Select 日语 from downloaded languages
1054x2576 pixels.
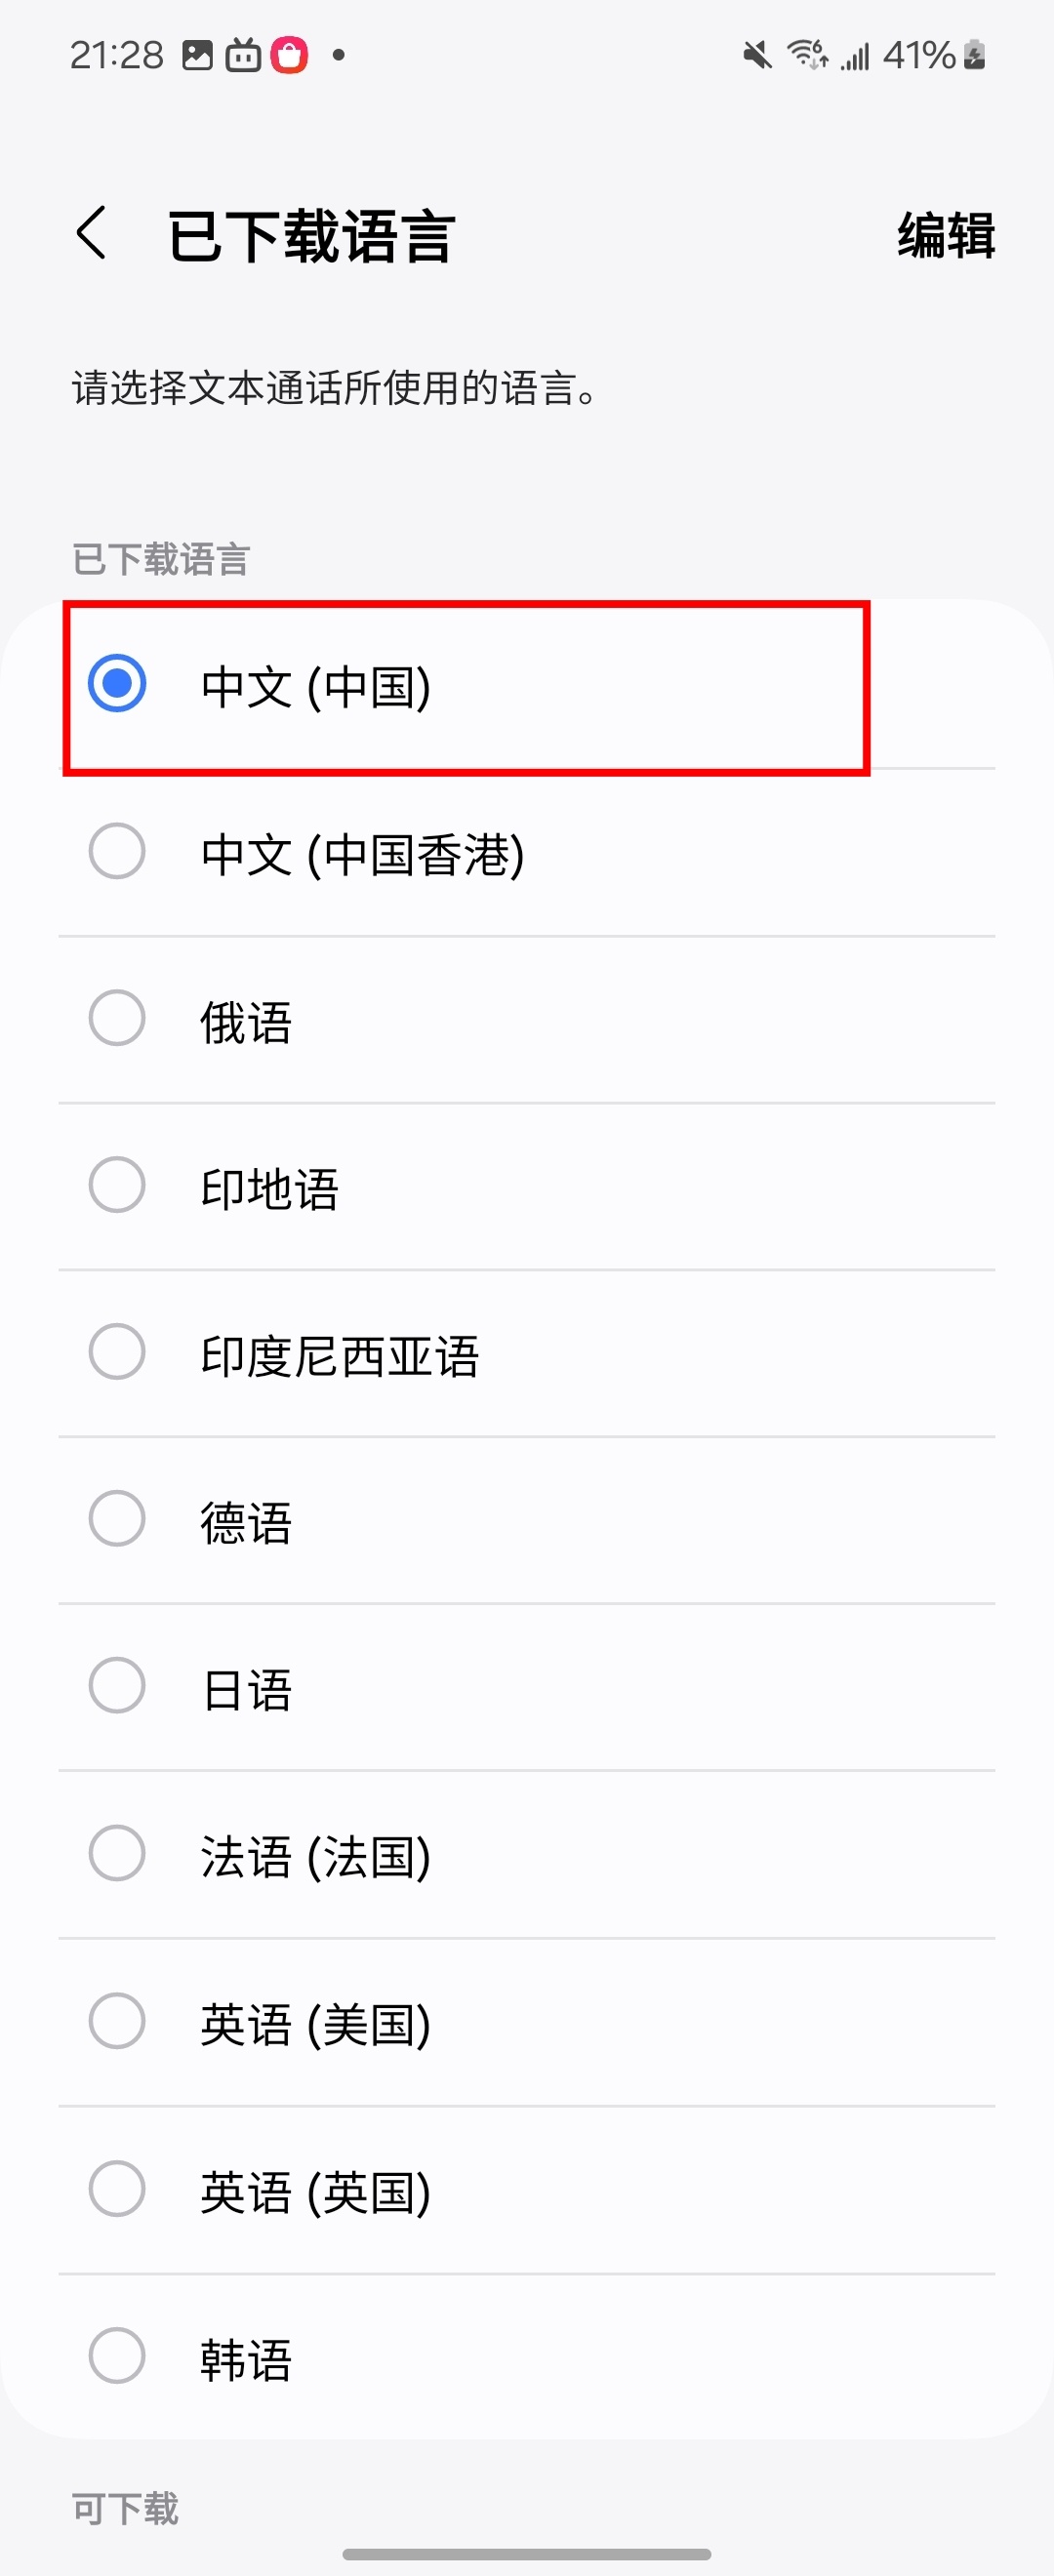point(117,1686)
